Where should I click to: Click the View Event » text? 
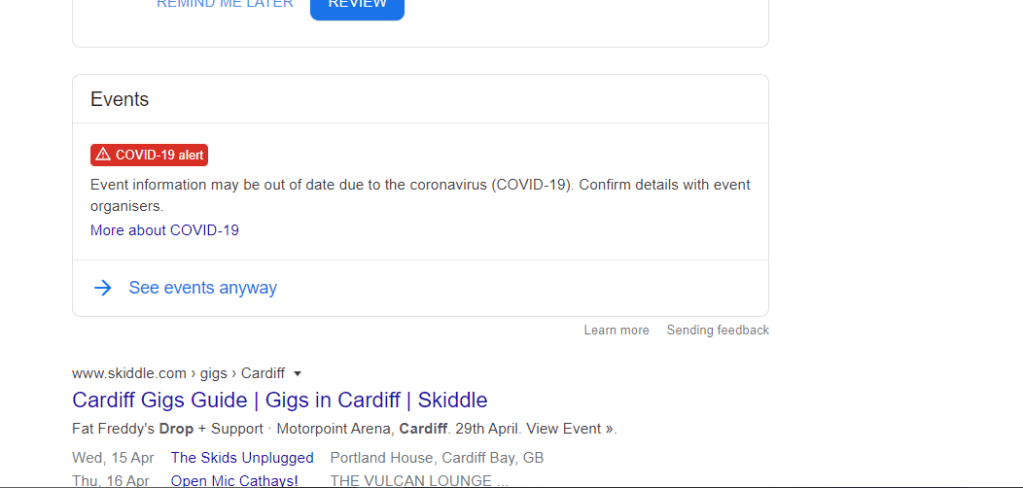point(570,429)
